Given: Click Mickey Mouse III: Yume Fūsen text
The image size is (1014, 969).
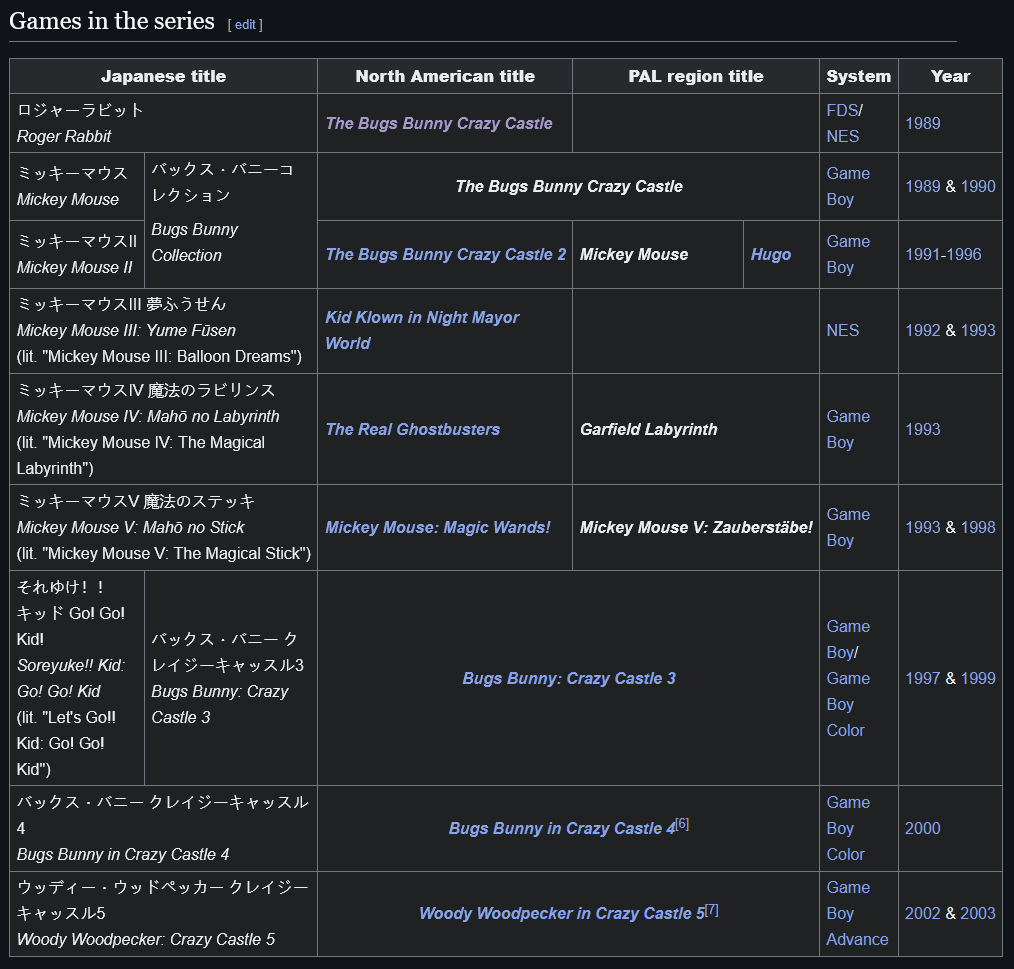Looking at the screenshot, I should coord(126,330).
